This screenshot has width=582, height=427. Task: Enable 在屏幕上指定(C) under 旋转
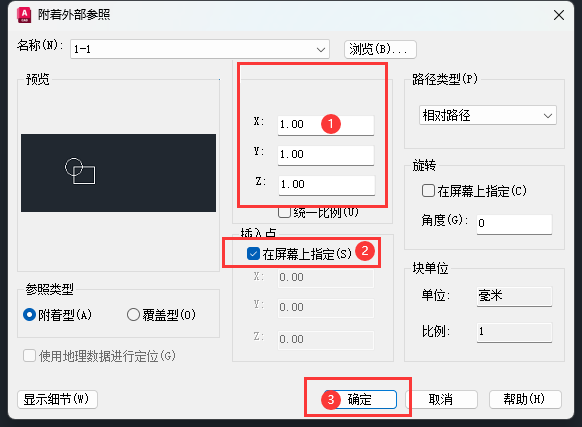[428, 191]
